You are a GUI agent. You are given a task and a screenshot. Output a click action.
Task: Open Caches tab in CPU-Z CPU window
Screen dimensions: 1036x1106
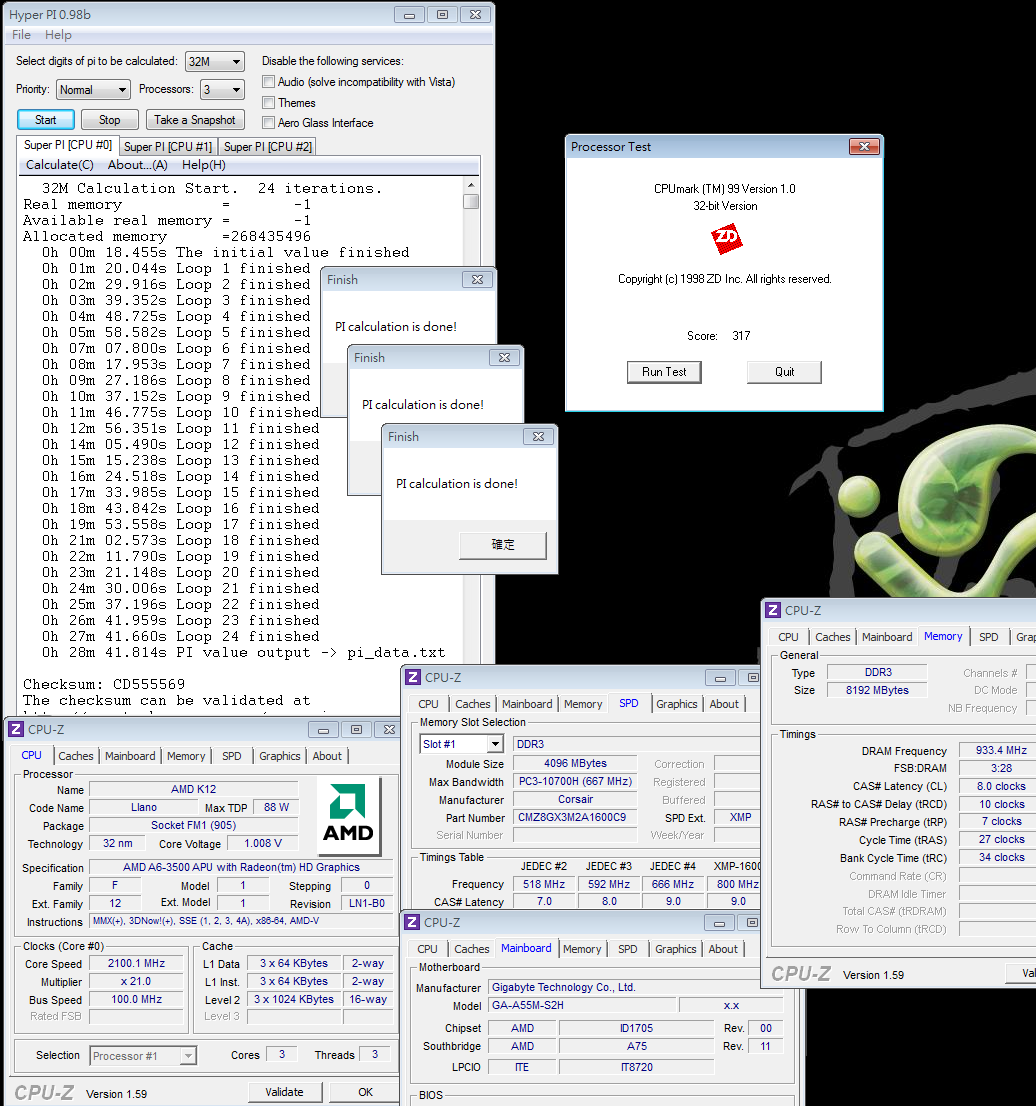coord(75,755)
